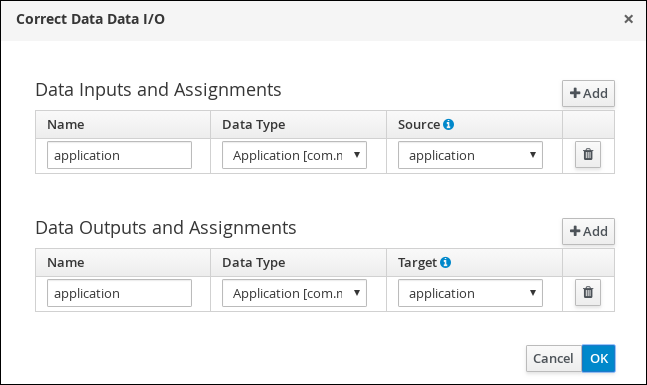Show info tooltip next to Source
The width and height of the screenshot is (647, 385).
click(449, 124)
